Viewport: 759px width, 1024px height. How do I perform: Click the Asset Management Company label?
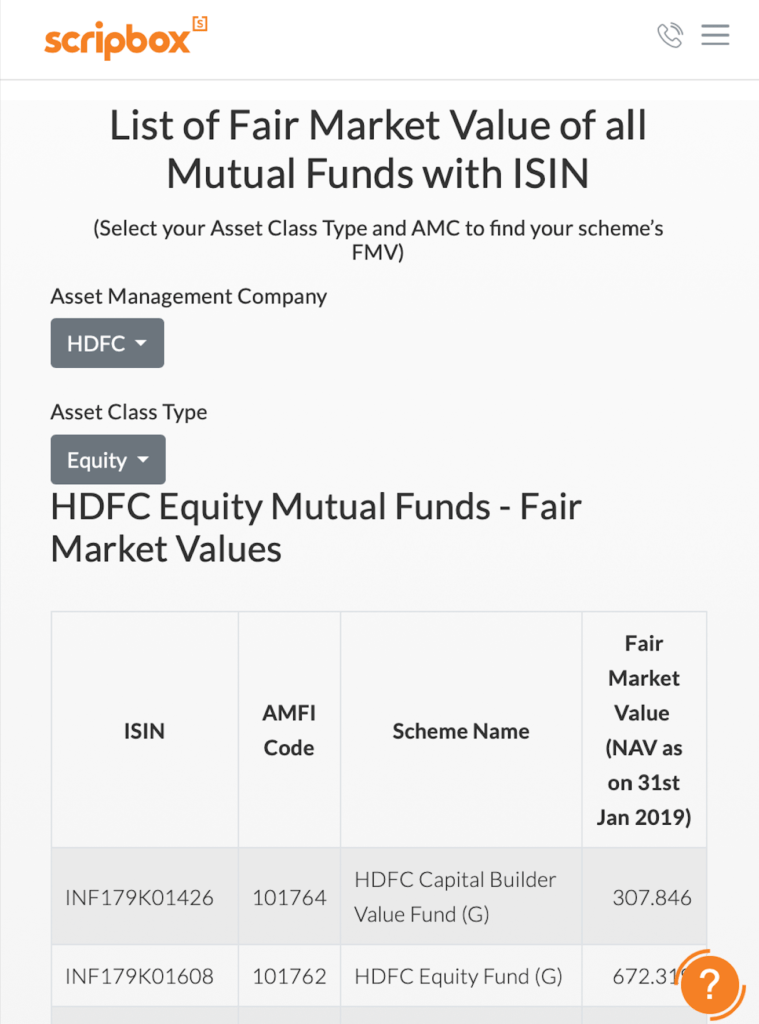[x=189, y=296]
